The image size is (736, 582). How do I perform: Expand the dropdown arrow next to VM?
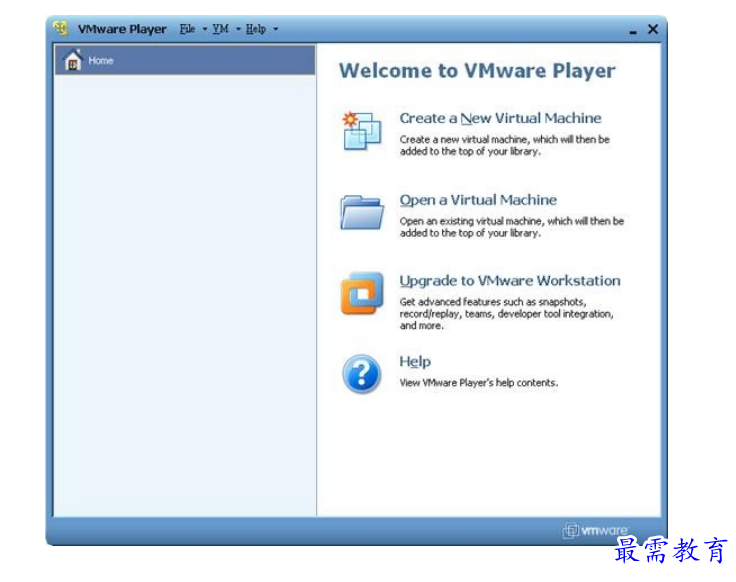pos(238,29)
